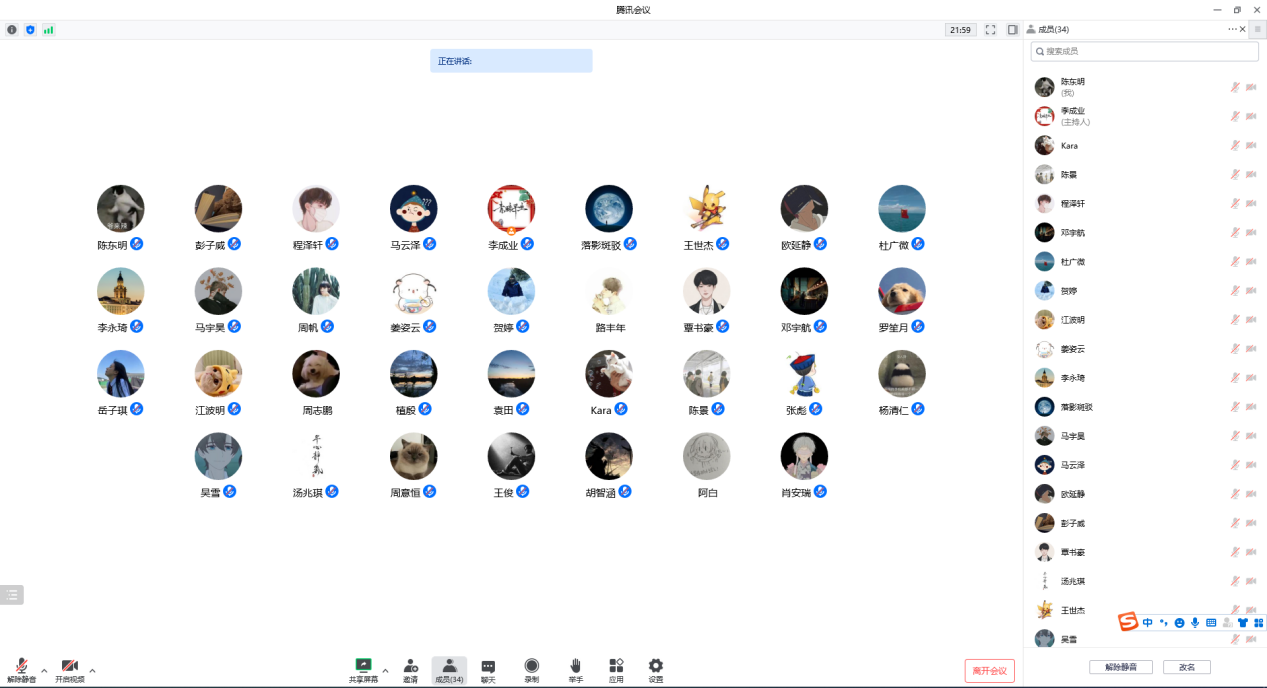Viewport: 1267px width, 688px height.
Task: Expand audio options arrow beside 解除静音
Action: tap(44, 670)
